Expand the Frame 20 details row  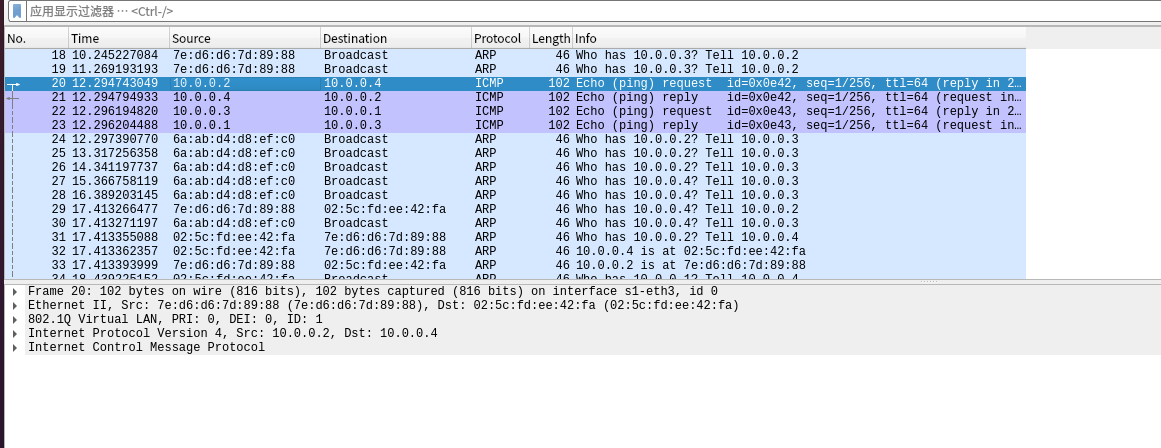tap(15, 292)
